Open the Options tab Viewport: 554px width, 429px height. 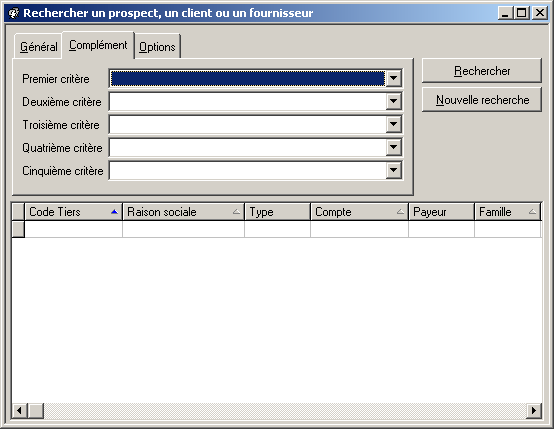click(157, 47)
